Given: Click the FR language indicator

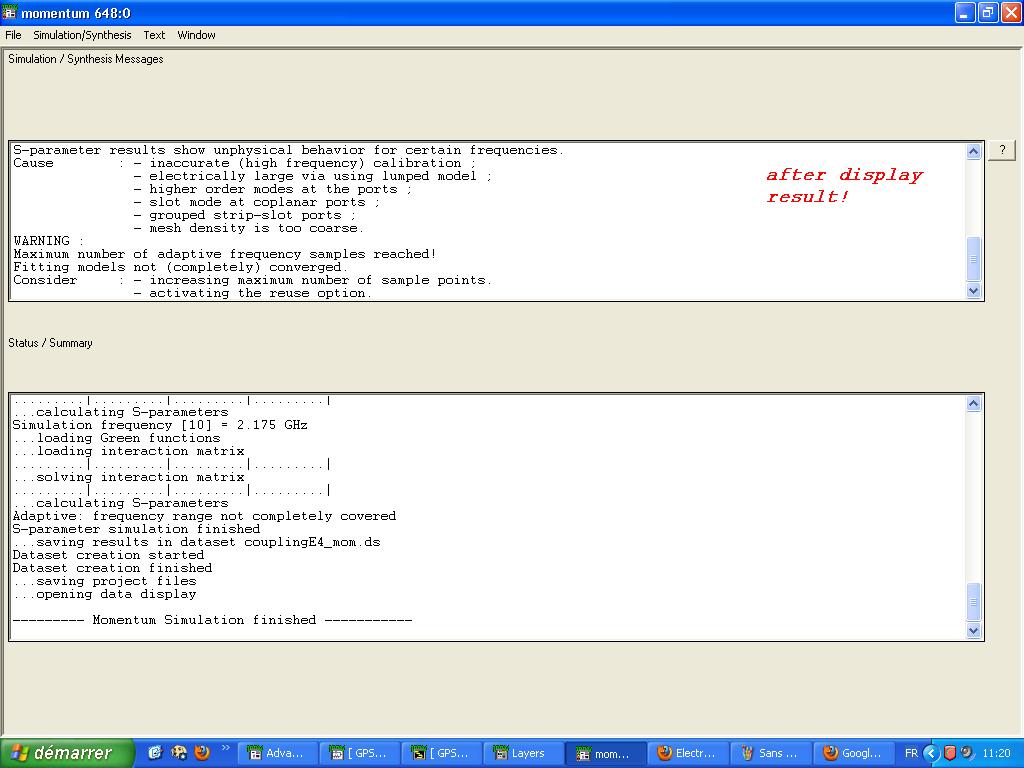Looking at the screenshot, I should click(911, 754).
